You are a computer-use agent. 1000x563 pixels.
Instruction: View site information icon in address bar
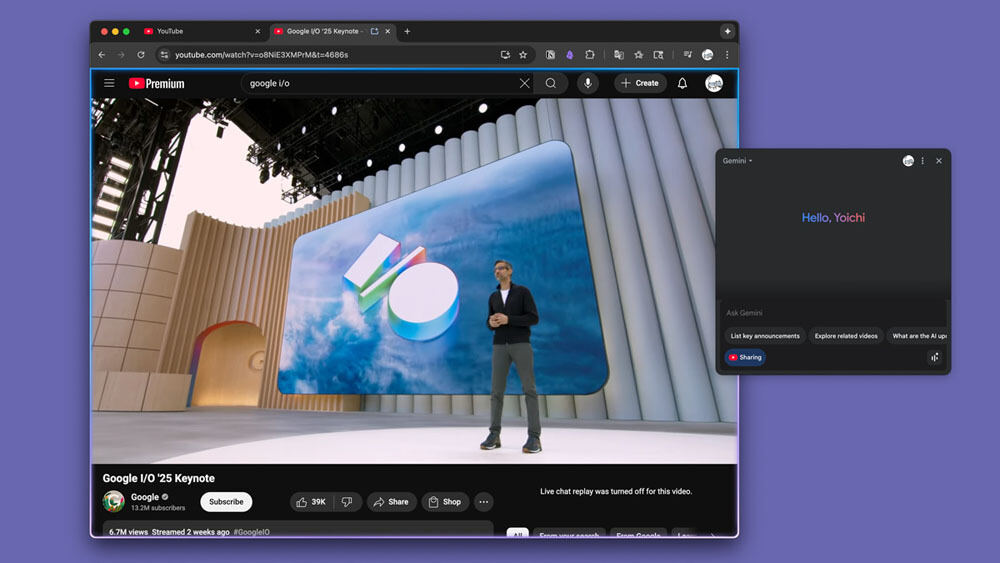click(x=165, y=55)
